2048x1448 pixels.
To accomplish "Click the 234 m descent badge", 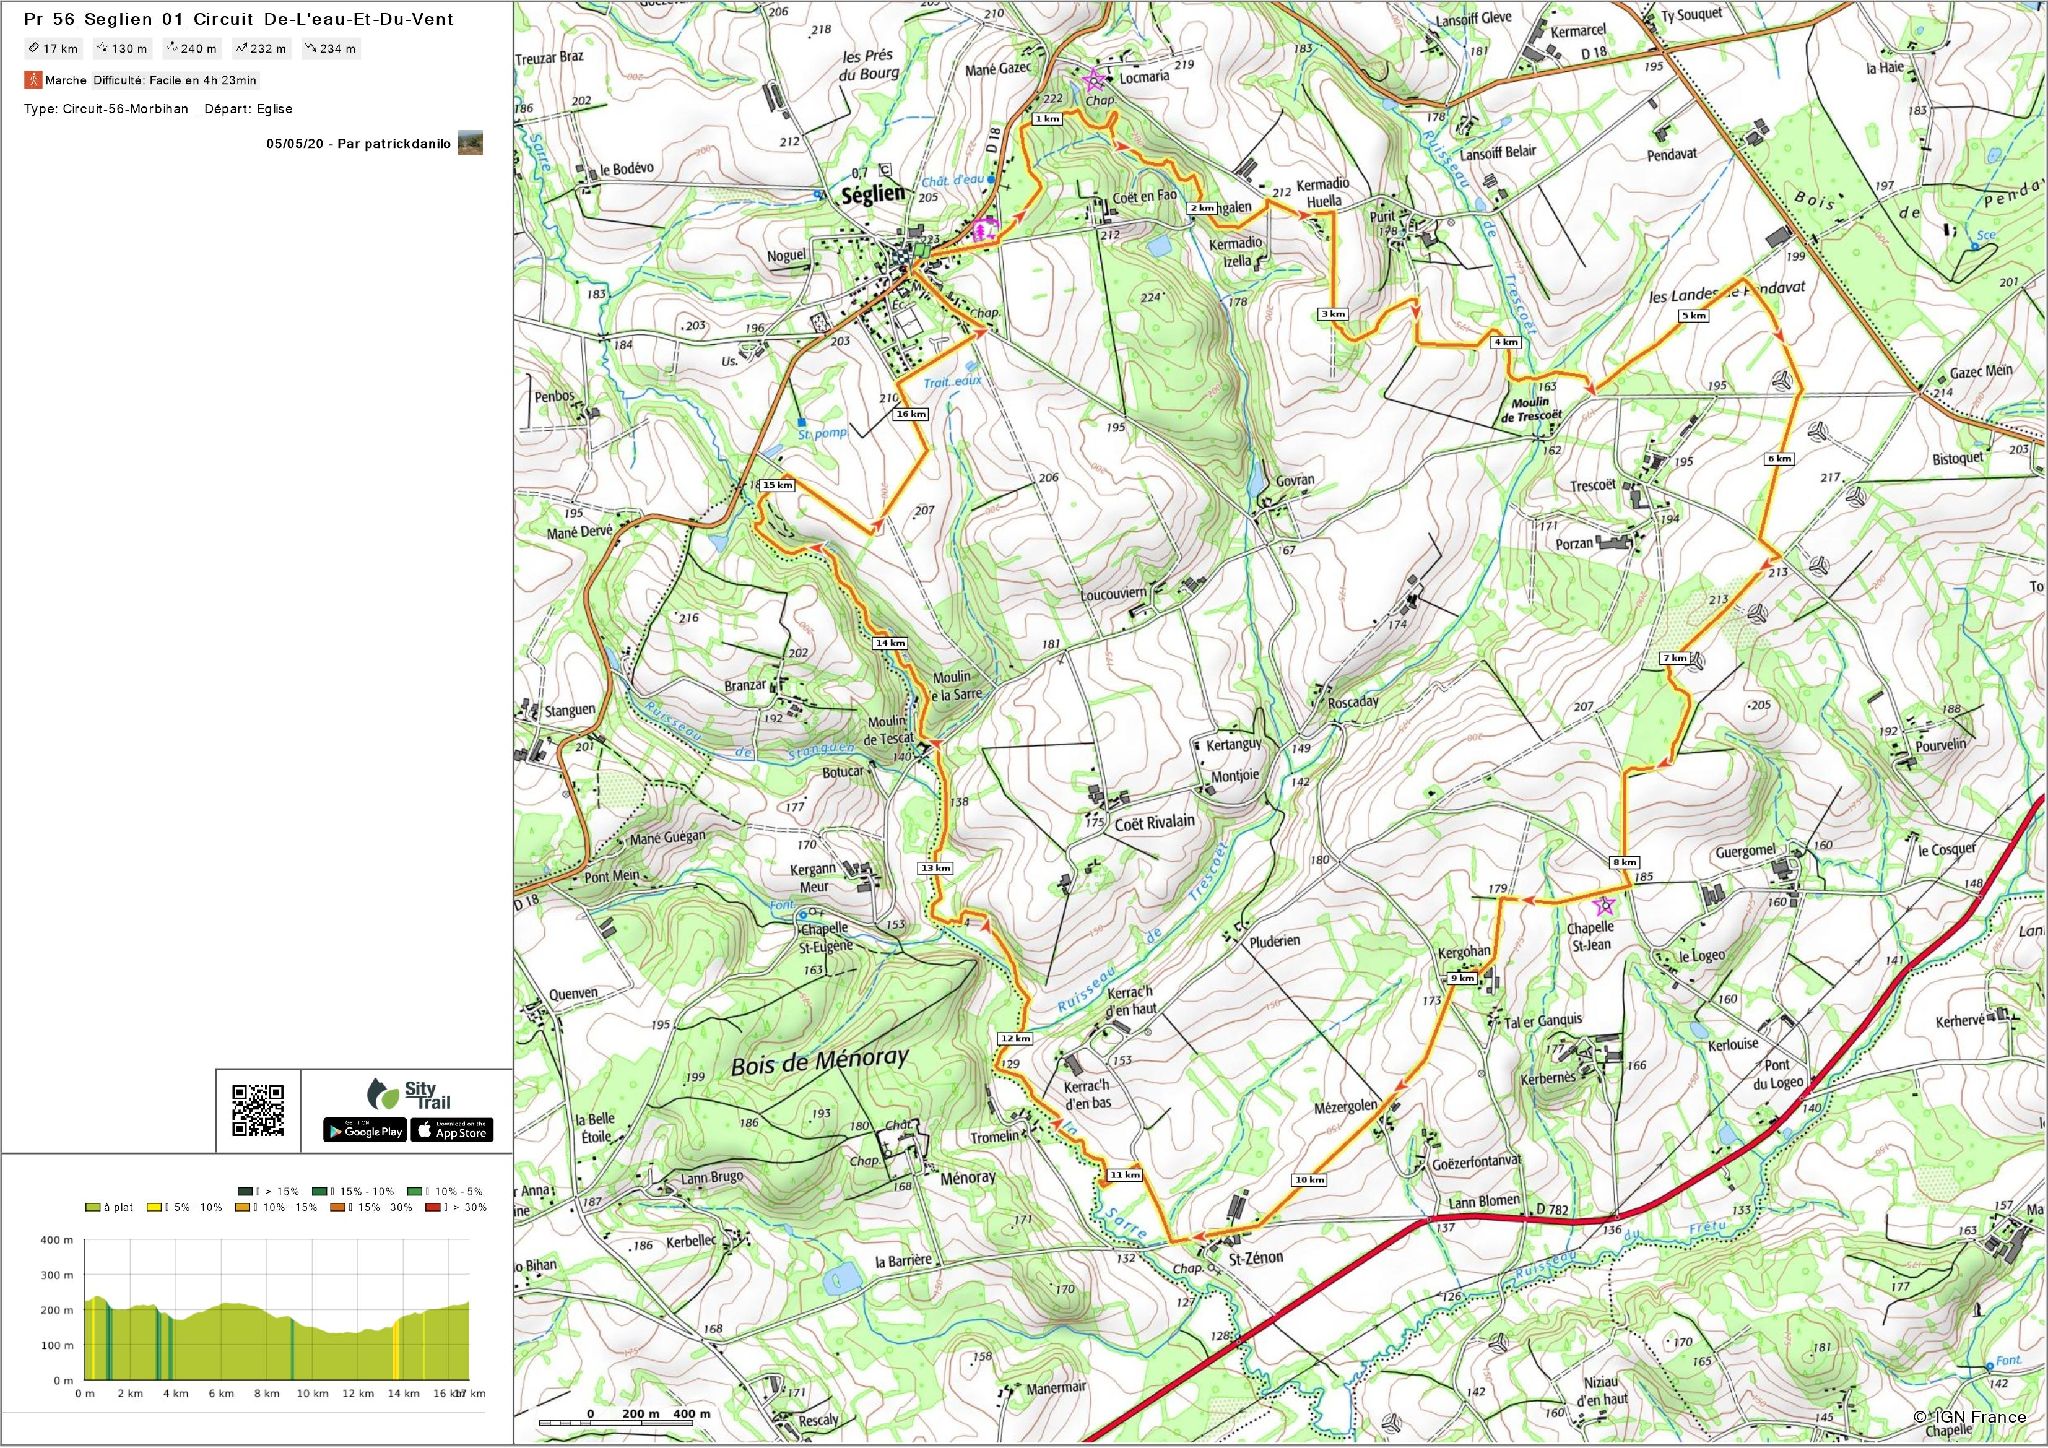I will [x=331, y=48].
